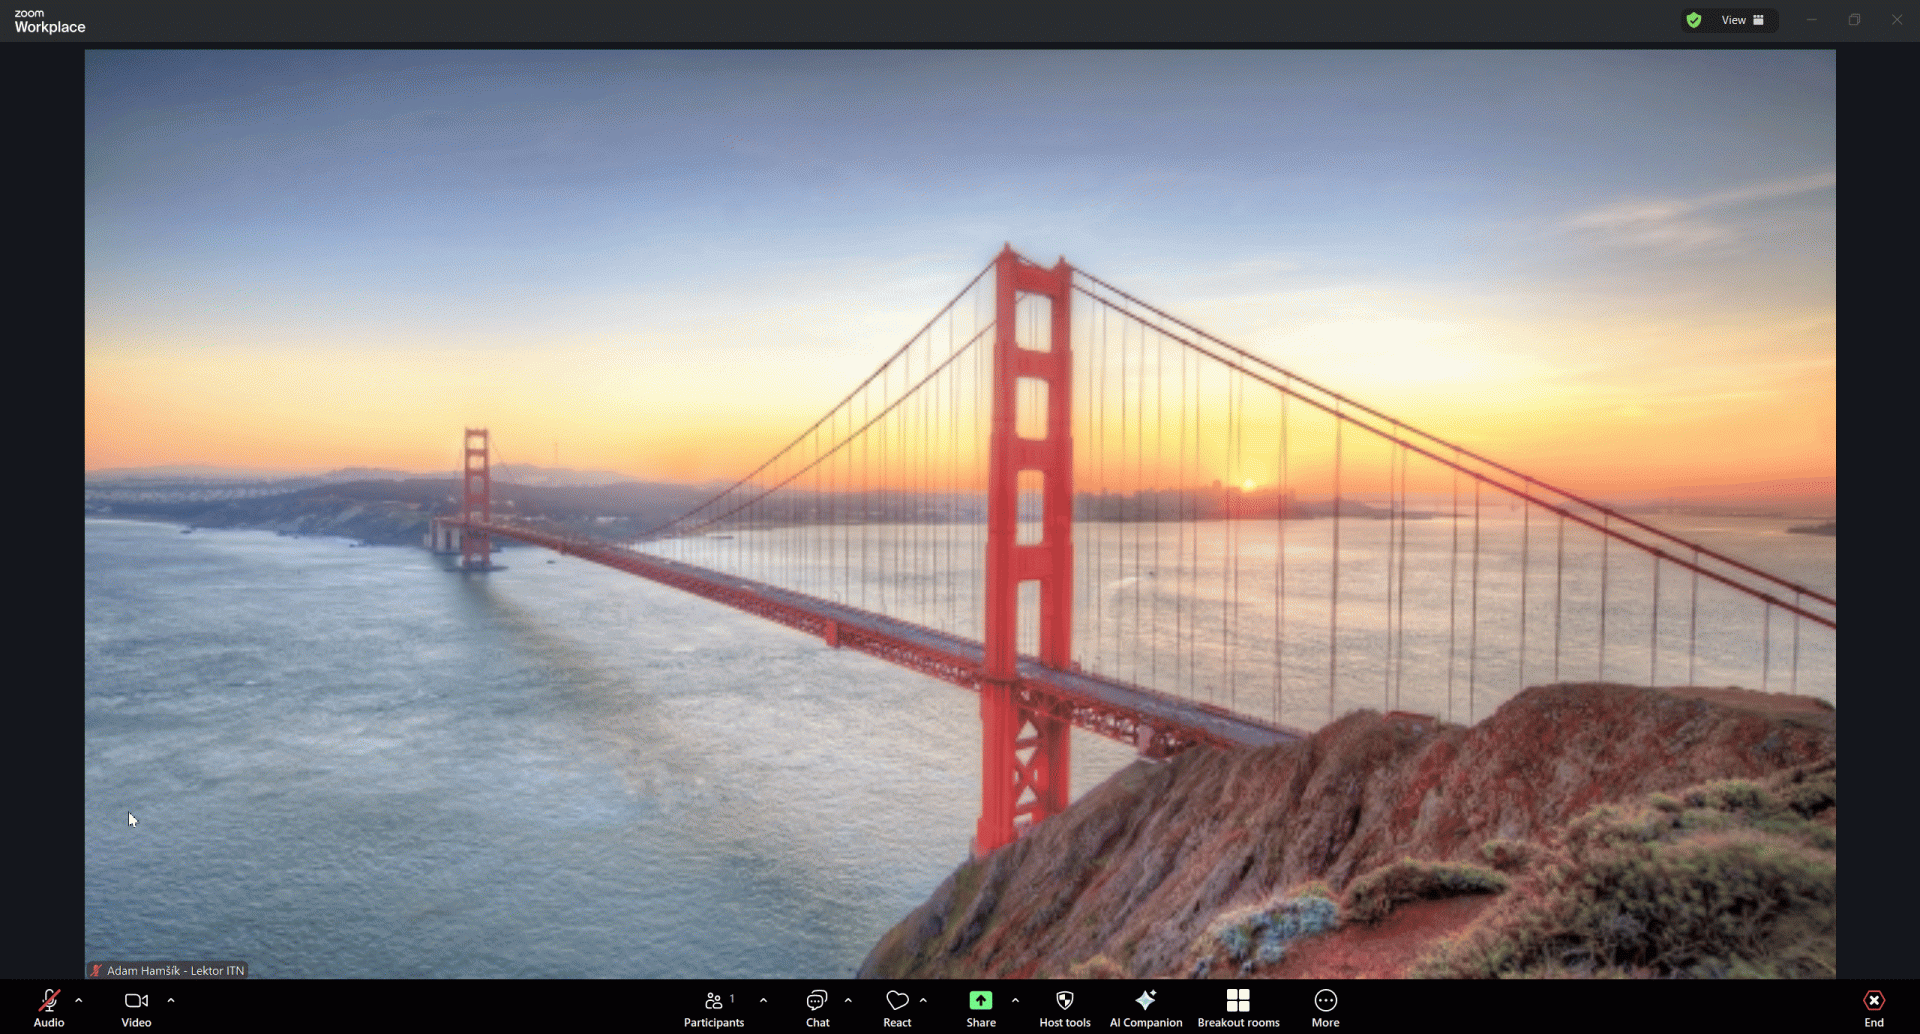
Task: Start screen sharing with Share
Action: [980, 1007]
